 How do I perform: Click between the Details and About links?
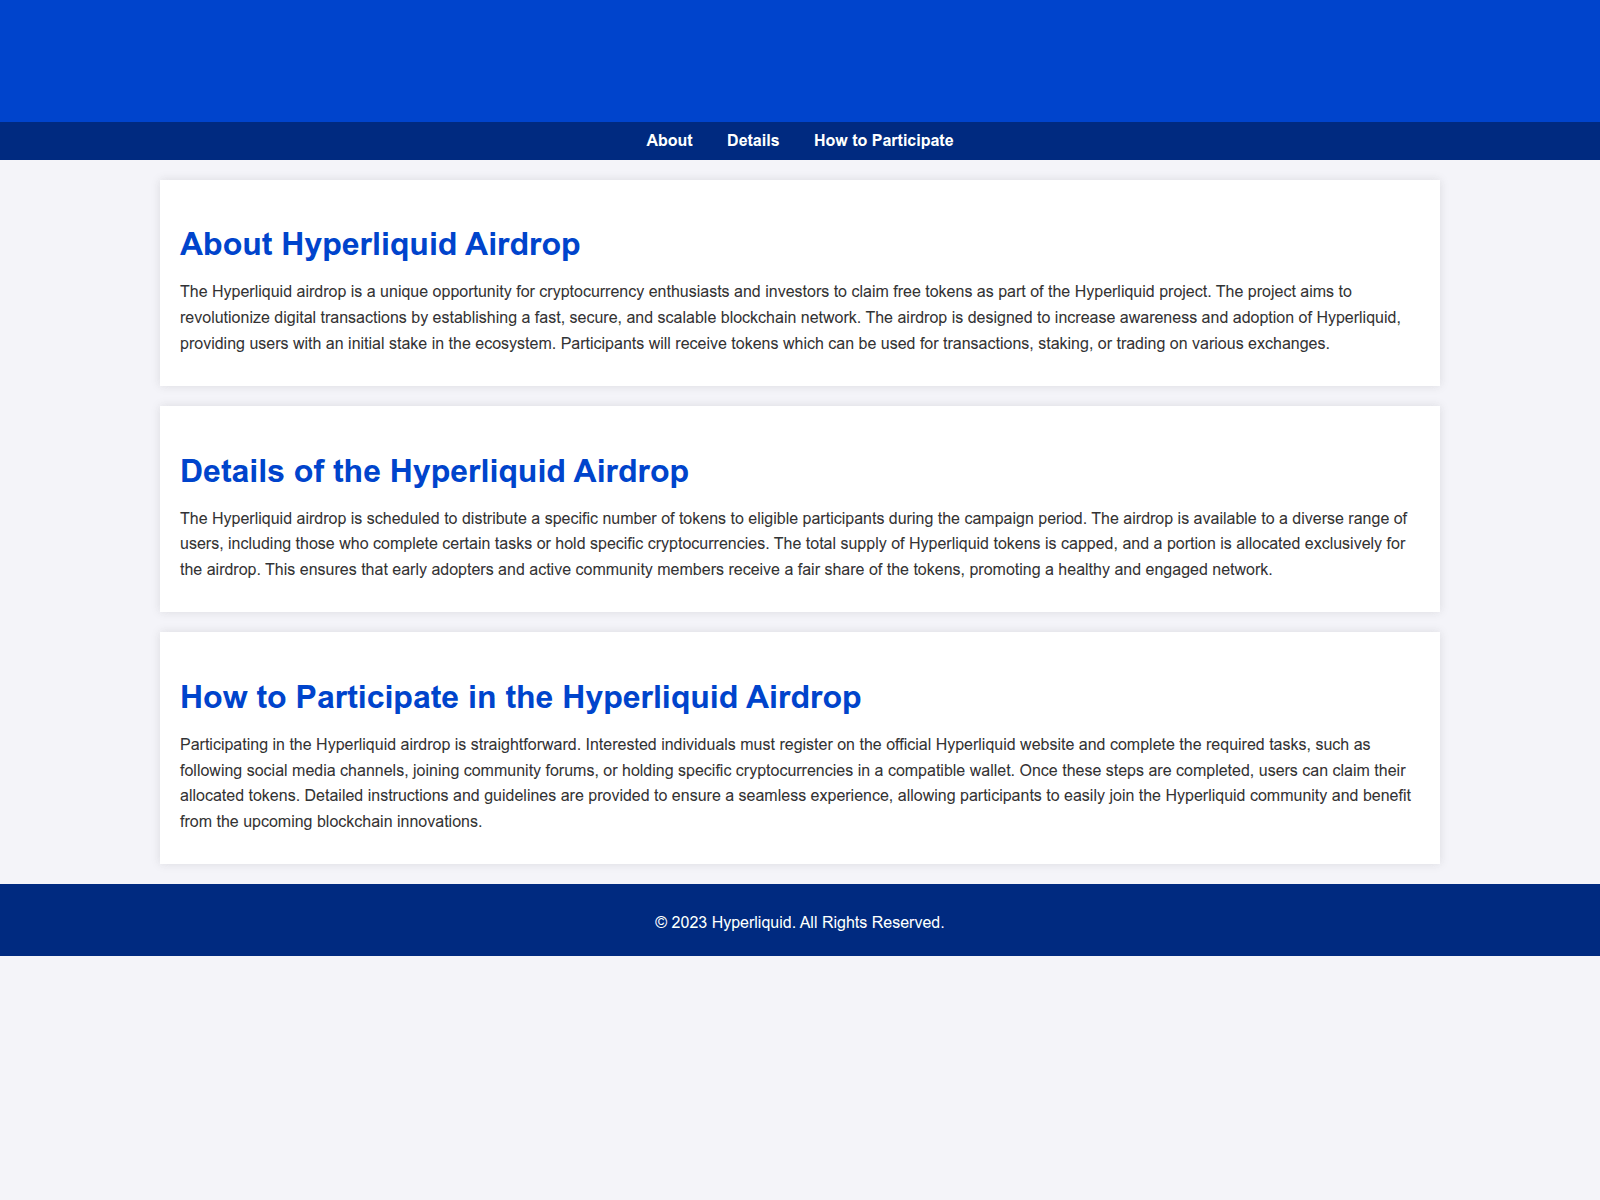710,140
